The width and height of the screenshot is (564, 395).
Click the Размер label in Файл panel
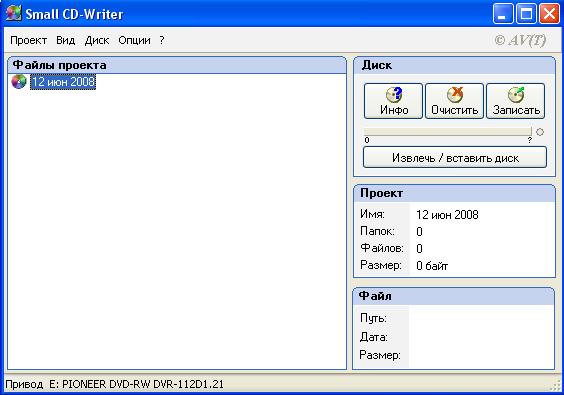tap(380, 355)
